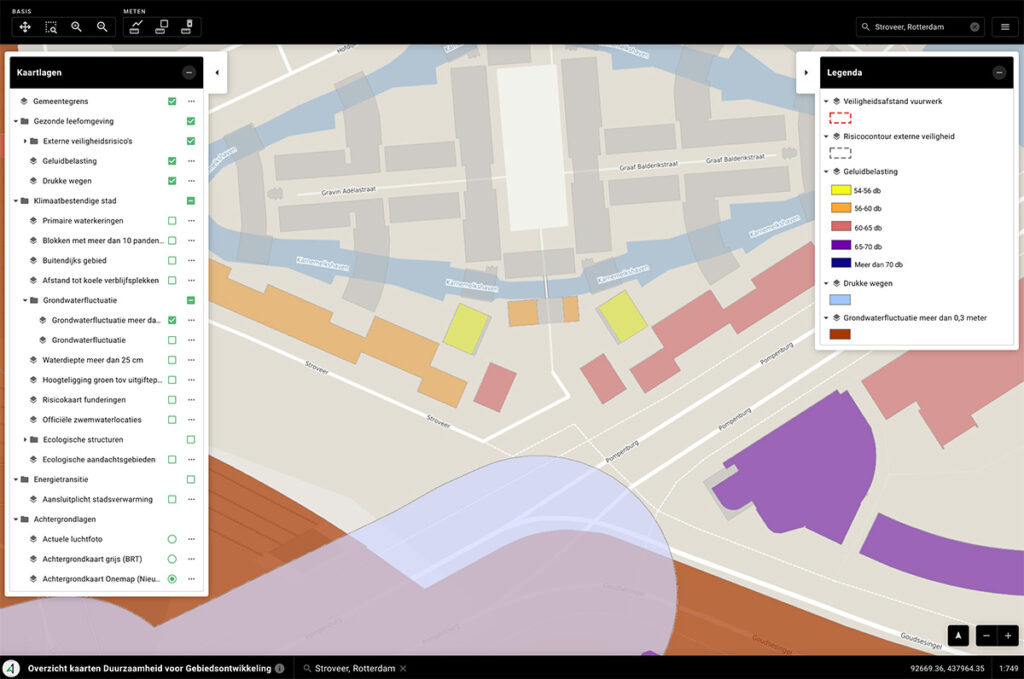Select the measure area tool
This screenshot has width=1024, height=679.
click(161, 27)
